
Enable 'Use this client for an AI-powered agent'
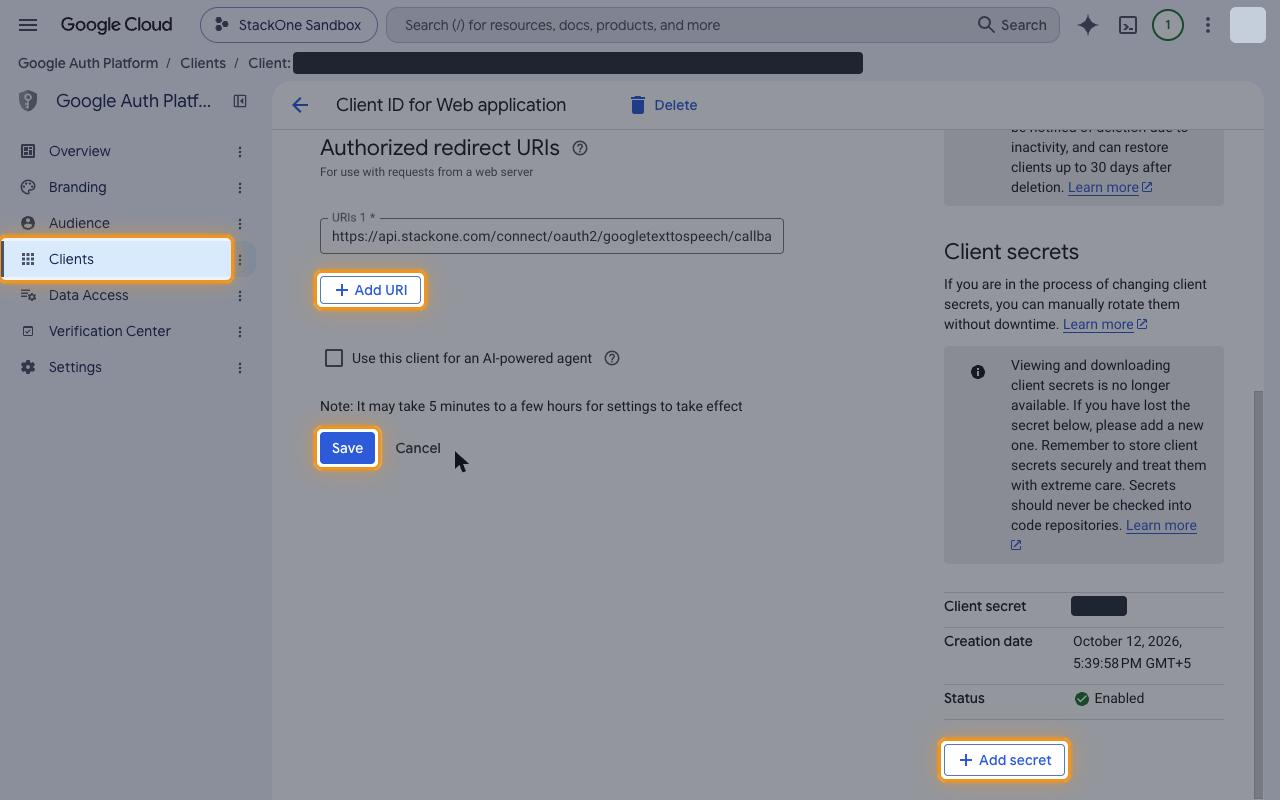pyautogui.click(x=334, y=358)
